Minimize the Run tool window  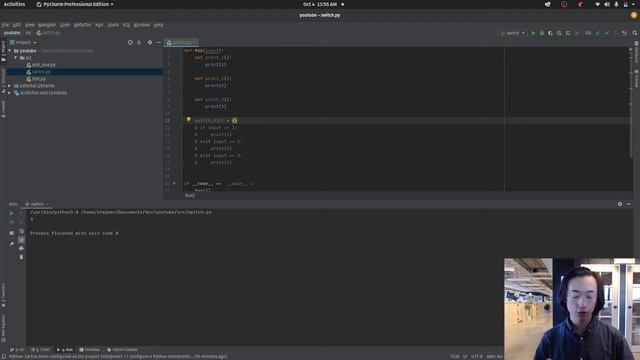coord(629,204)
